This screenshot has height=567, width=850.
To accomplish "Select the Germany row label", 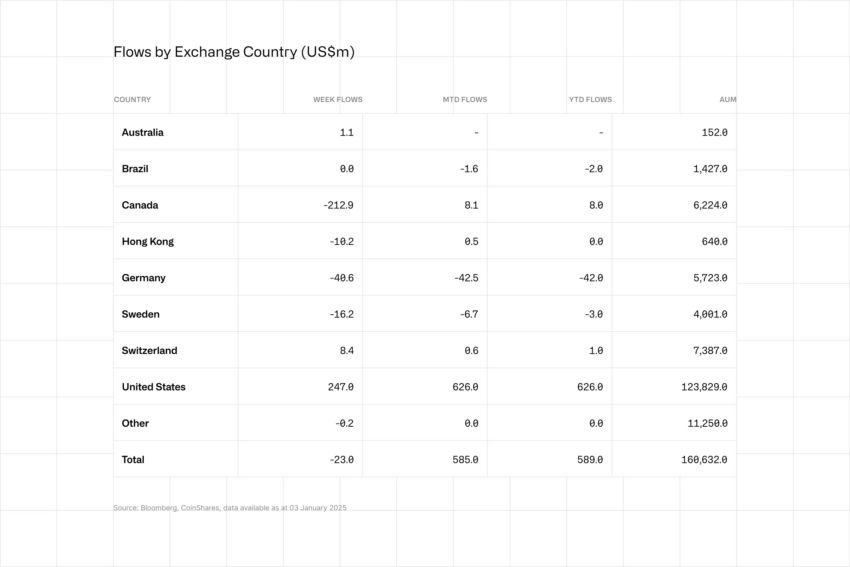I will click(144, 278).
